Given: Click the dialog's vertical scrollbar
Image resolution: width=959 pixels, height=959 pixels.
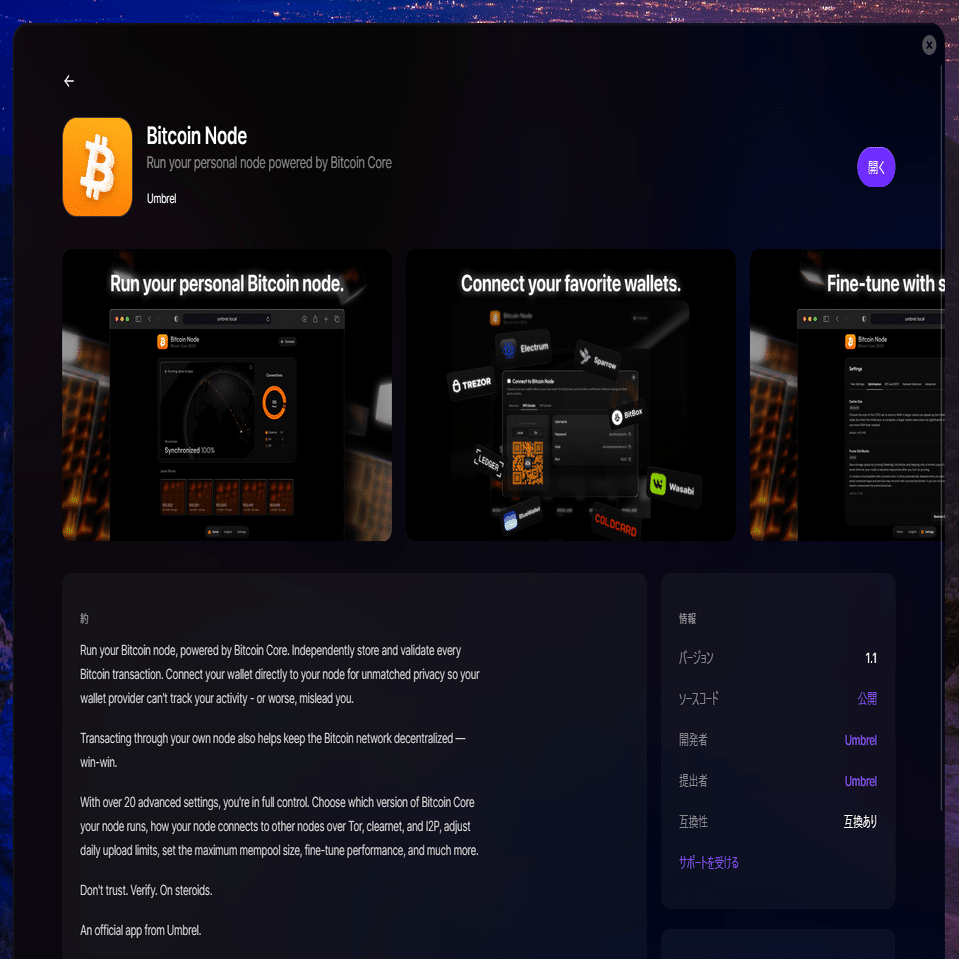Looking at the screenshot, I should (941, 437).
